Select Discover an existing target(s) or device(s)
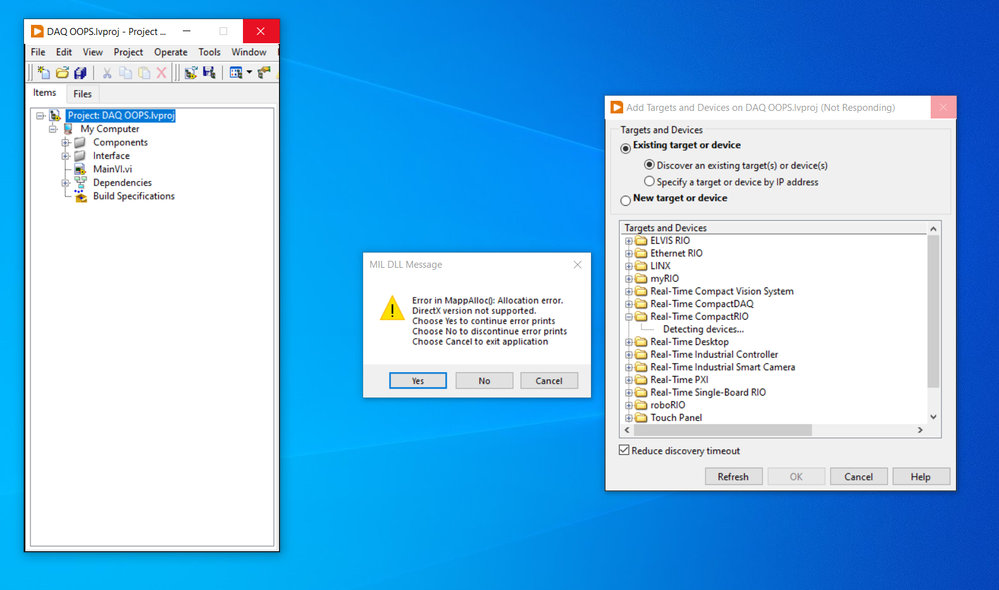The height and width of the screenshot is (590, 999). pos(649,164)
